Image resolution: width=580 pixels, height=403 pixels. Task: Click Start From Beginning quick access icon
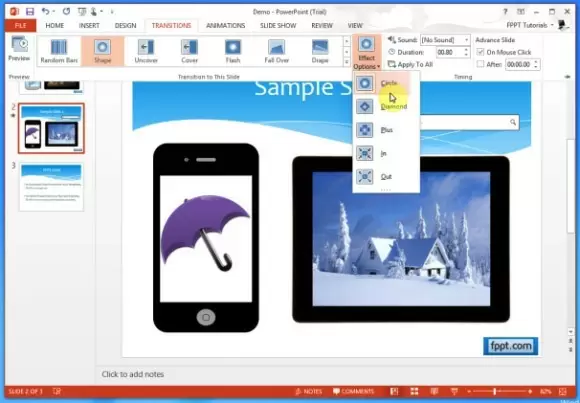(82, 12)
